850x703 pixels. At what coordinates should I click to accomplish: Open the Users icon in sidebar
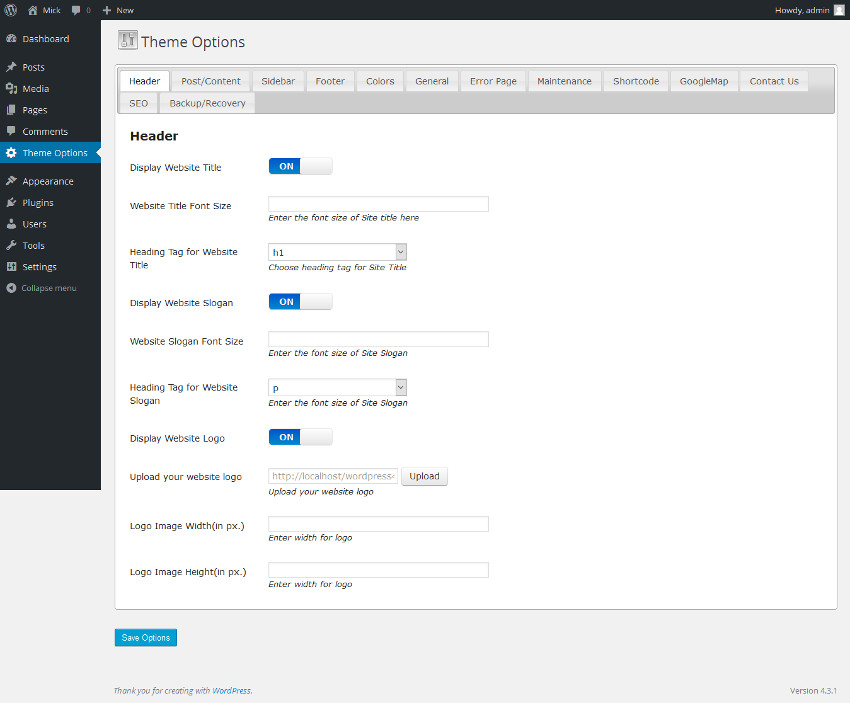11,224
